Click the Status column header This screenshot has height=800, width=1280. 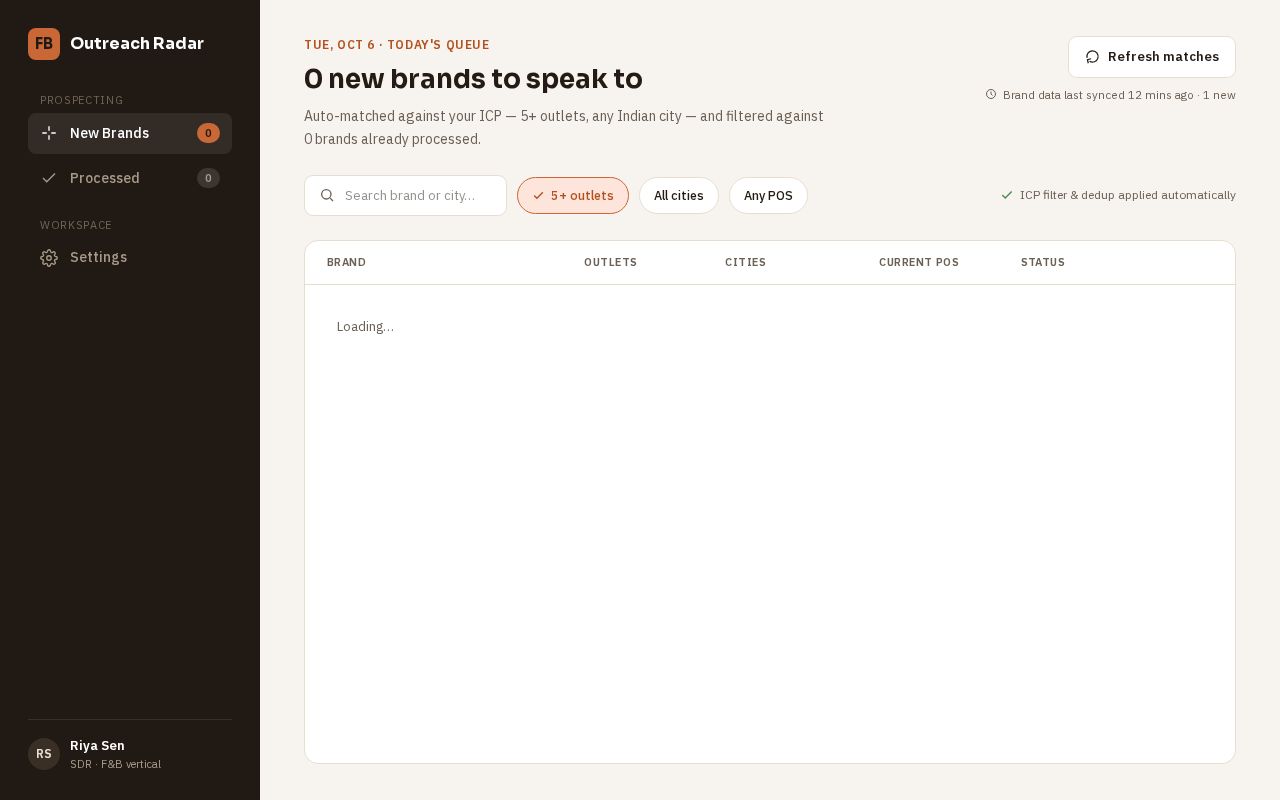coord(1043,262)
